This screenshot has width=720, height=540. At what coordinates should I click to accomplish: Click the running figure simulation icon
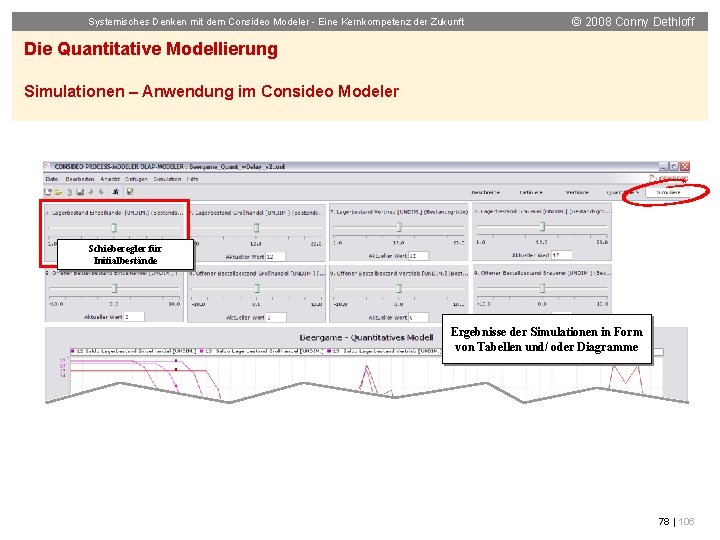click(x=116, y=192)
